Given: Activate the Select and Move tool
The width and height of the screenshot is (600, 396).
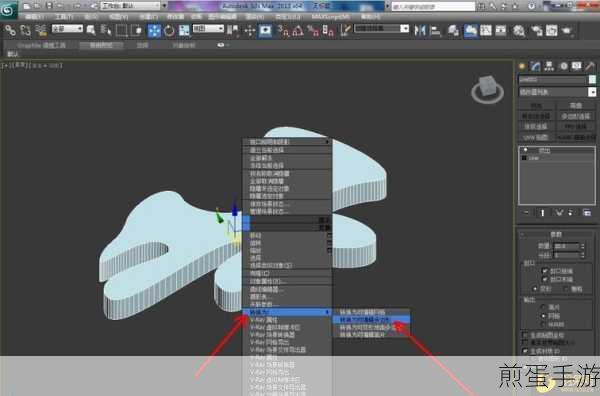Looking at the screenshot, I should (x=154, y=31).
